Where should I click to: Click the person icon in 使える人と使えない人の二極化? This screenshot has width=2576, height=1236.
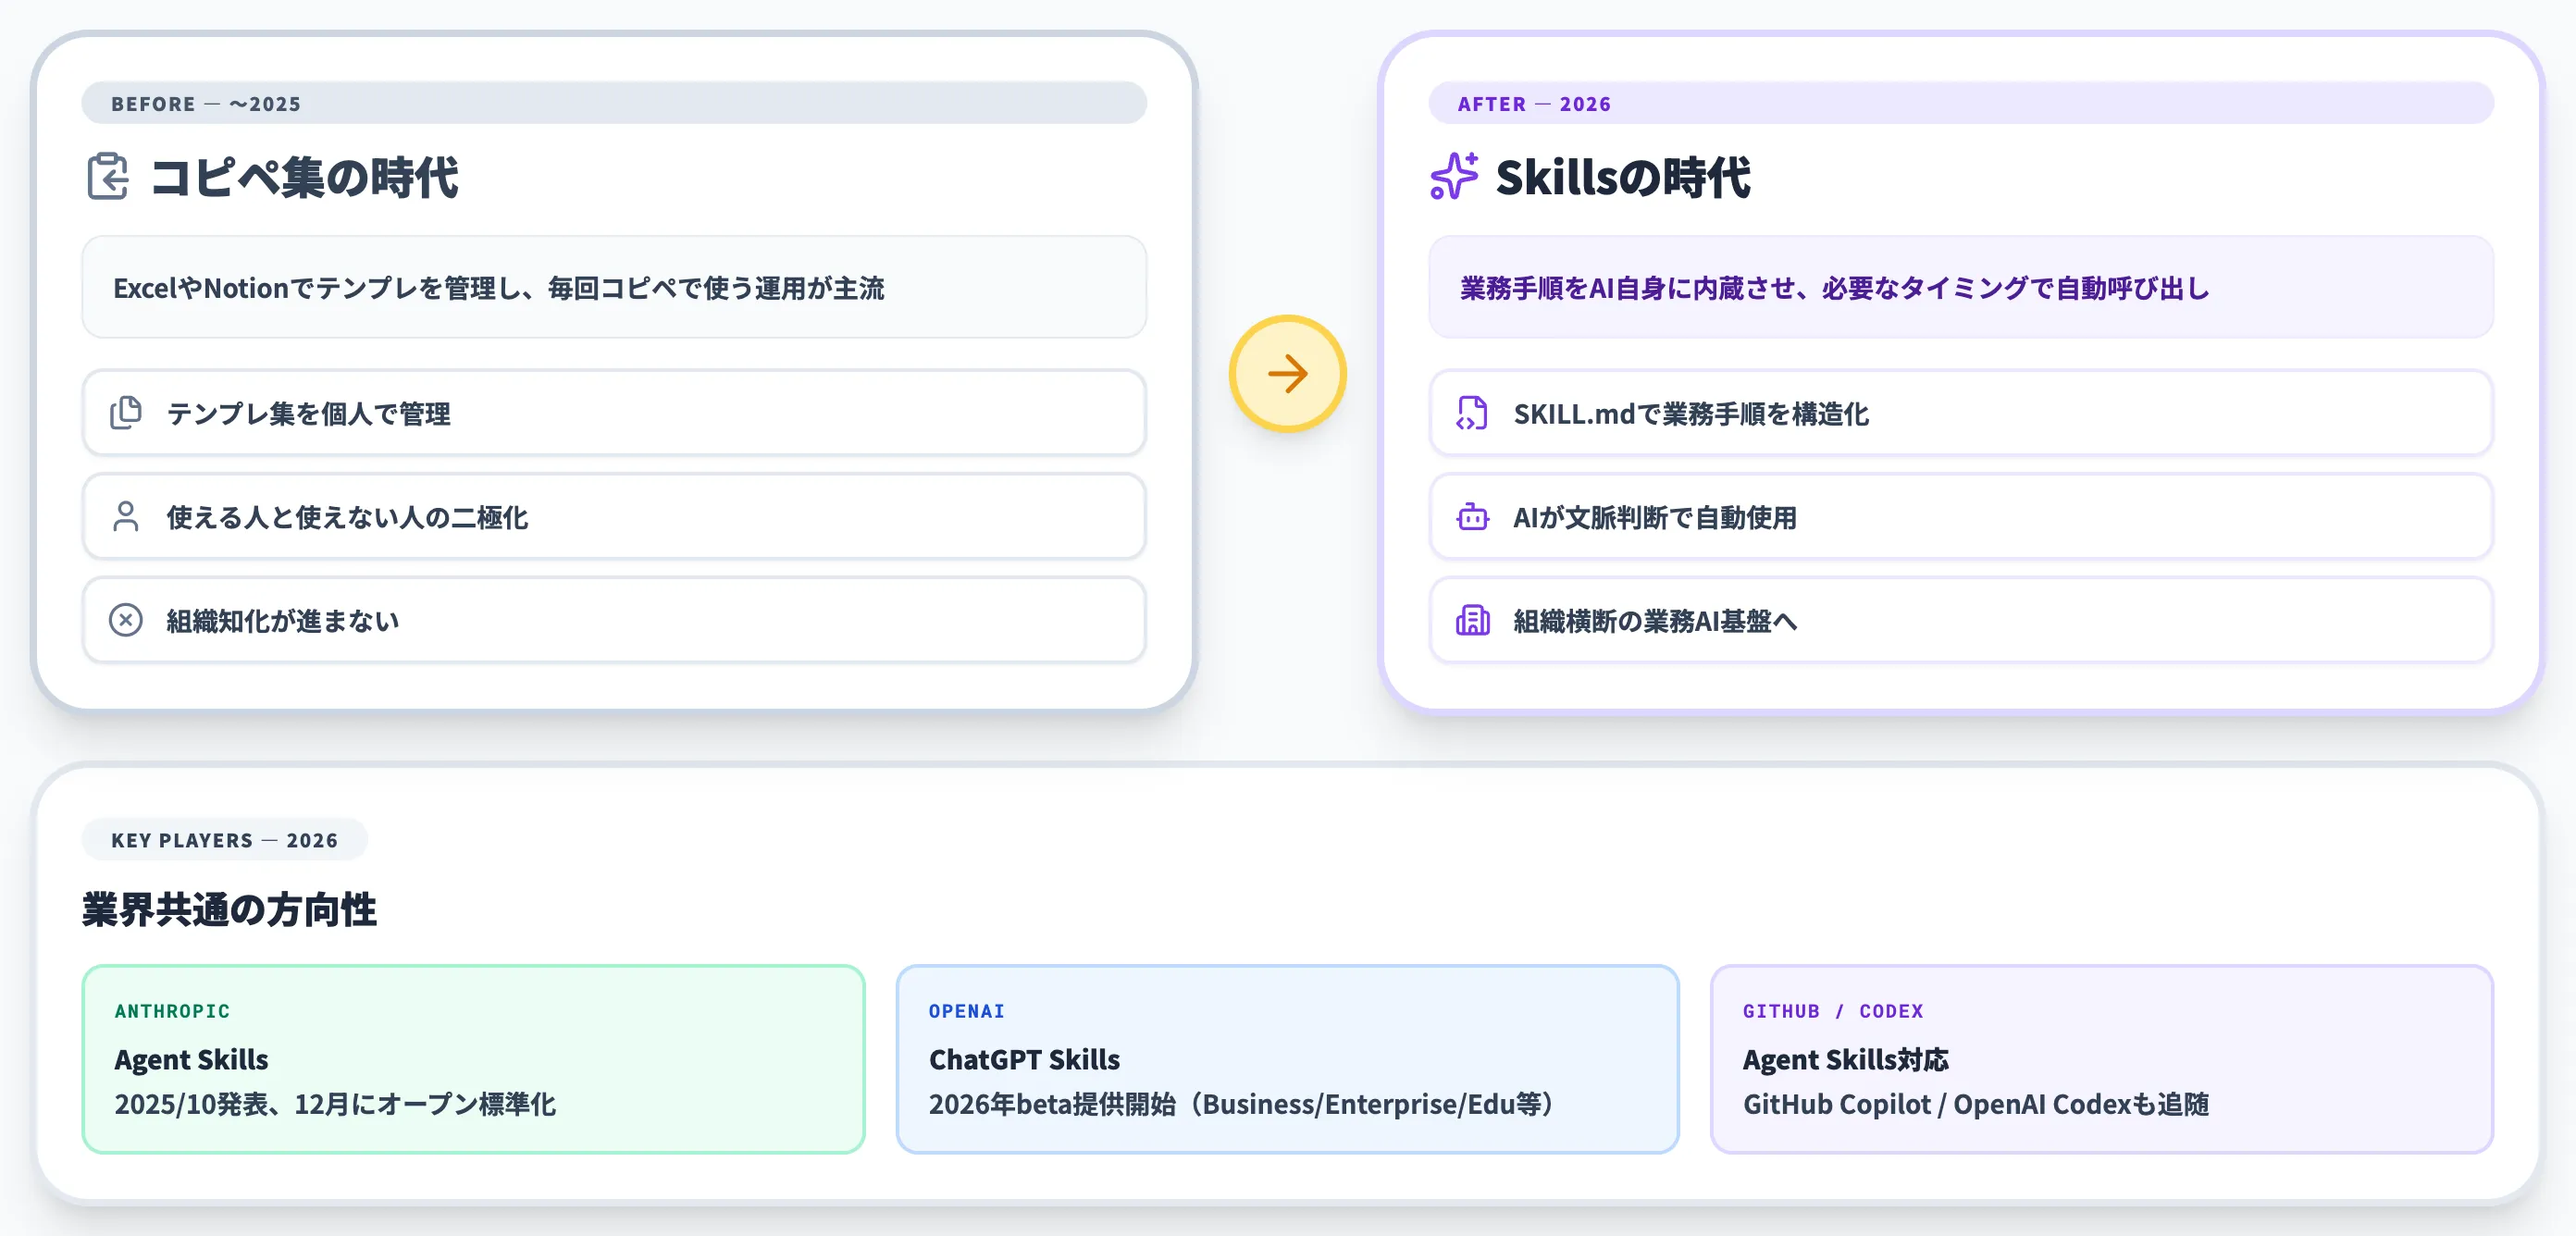(126, 517)
